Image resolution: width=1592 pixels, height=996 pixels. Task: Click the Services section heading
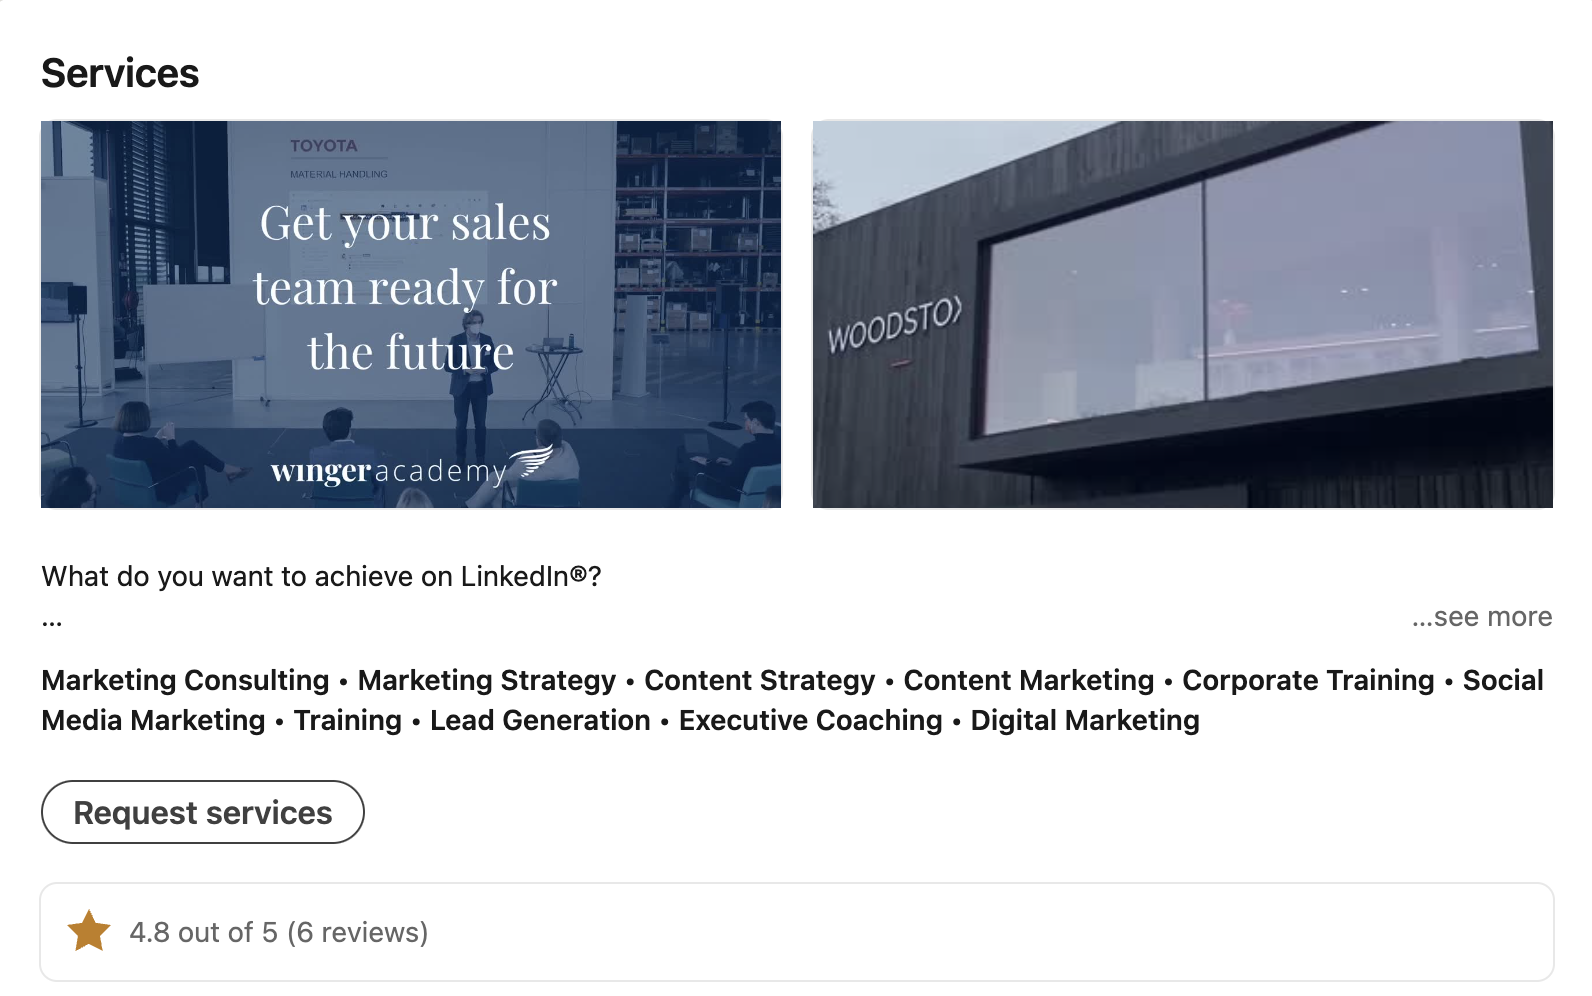click(120, 73)
